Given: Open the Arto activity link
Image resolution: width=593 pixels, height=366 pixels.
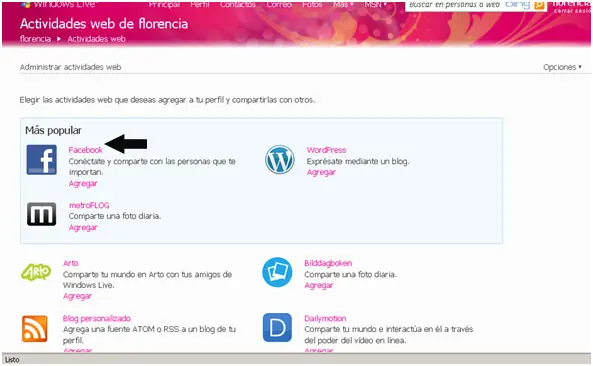Looking at the screenshot, I should tap(71, 263).
